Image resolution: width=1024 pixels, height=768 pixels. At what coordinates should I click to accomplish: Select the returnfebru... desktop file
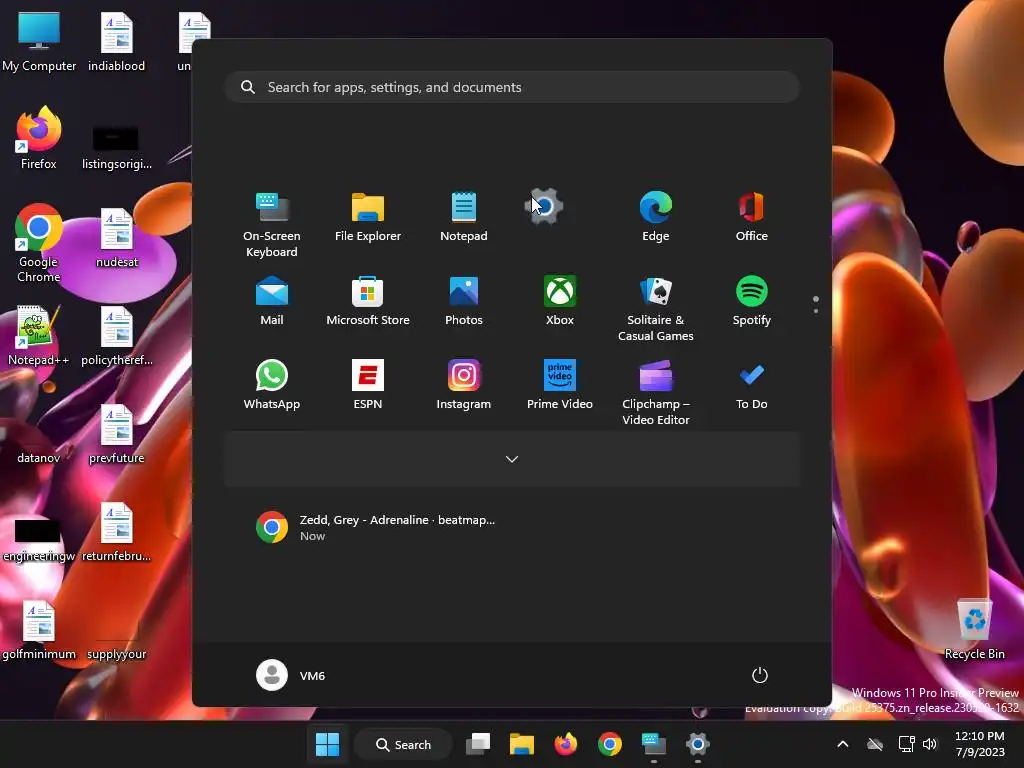pyautogui.click(x=116, y=531)
